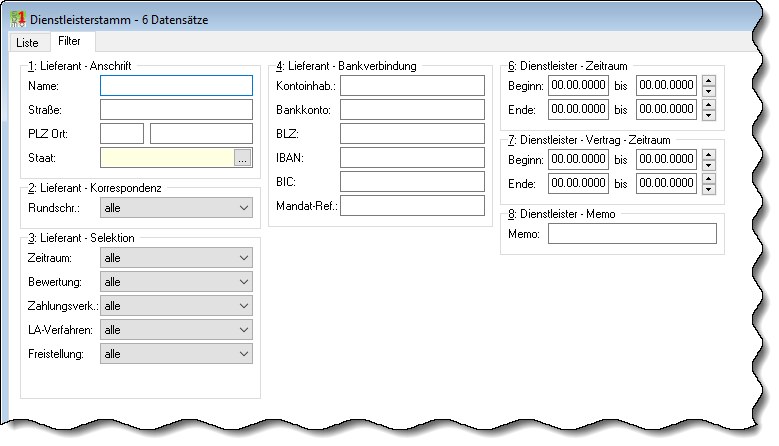This screenshot has height=446, width=779.
Task: Open the Staat lookup ellipsis button
Action: (x=242, y=158)
